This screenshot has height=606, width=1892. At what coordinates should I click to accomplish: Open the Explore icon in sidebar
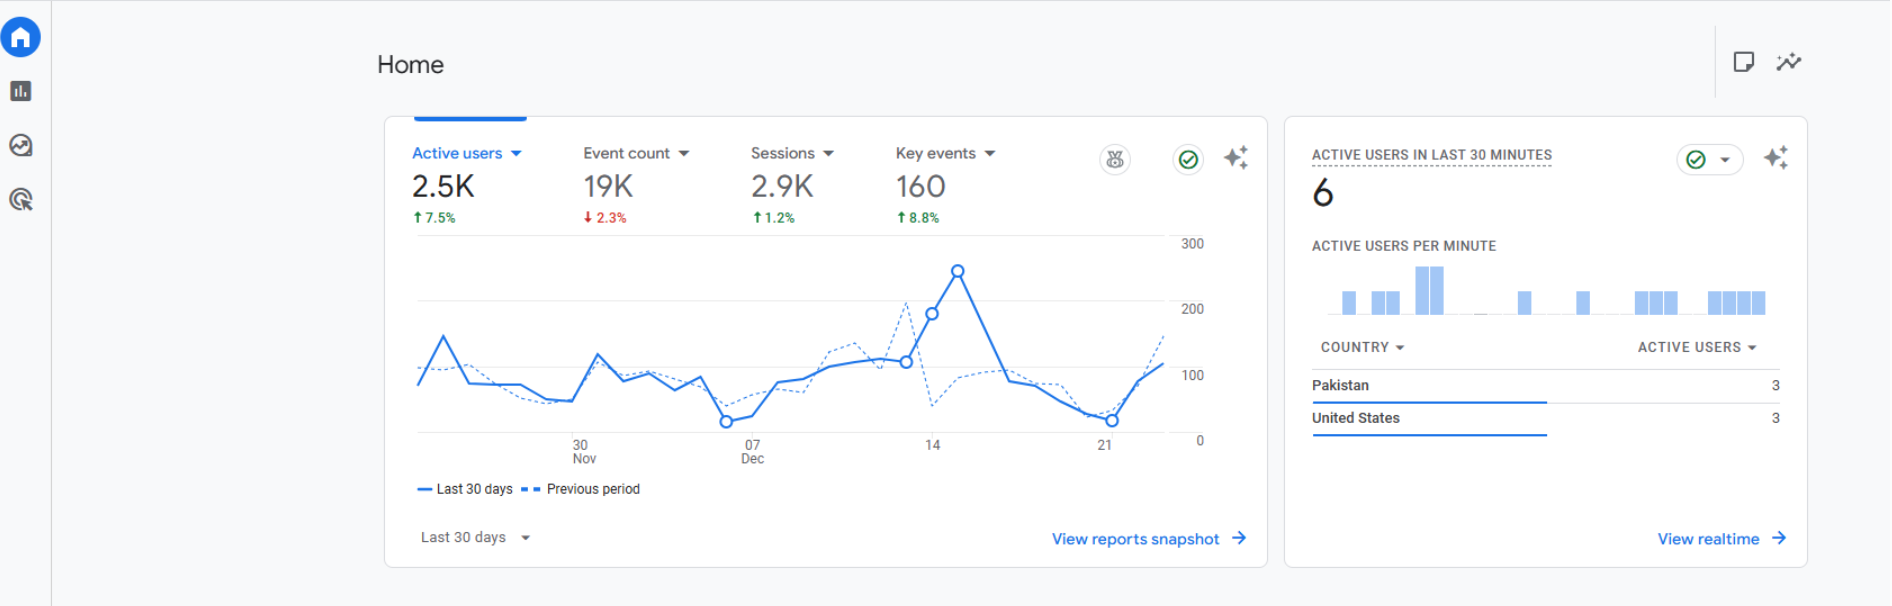(x=21, y=146)
